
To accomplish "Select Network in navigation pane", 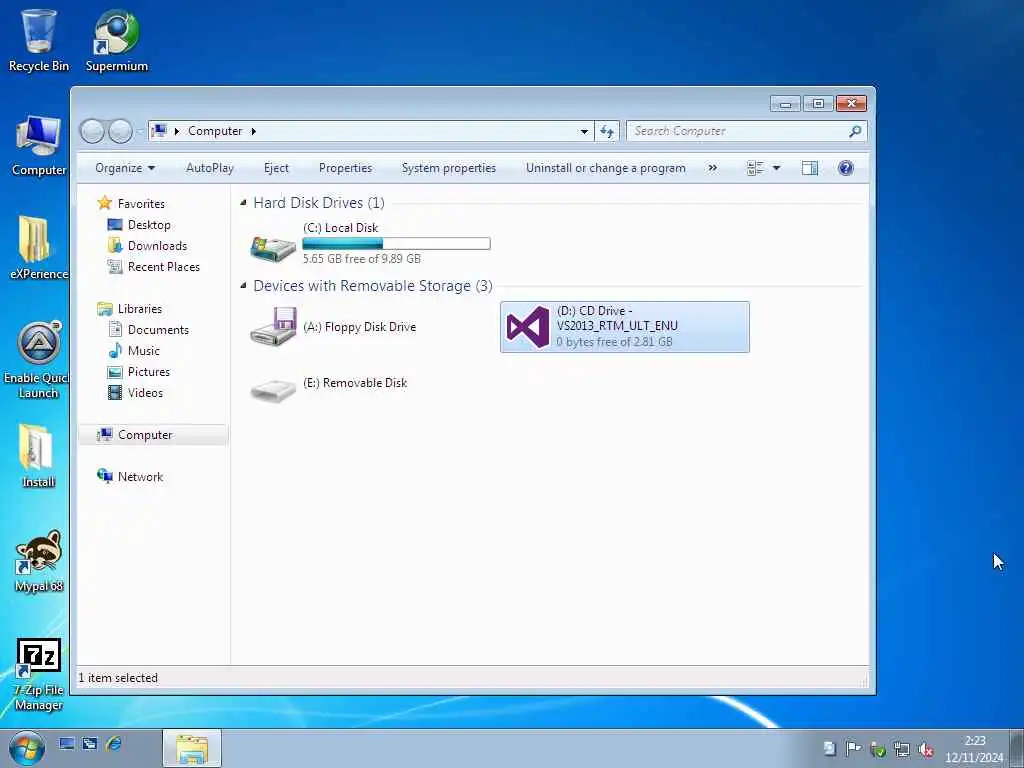I will [140, 477].
